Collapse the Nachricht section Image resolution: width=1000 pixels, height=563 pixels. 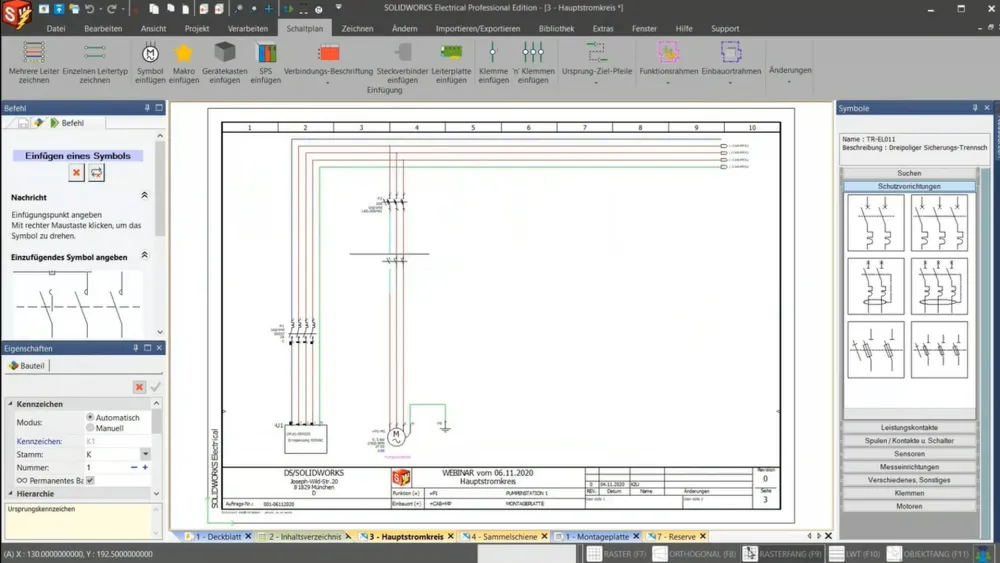(x=144, y=196)
